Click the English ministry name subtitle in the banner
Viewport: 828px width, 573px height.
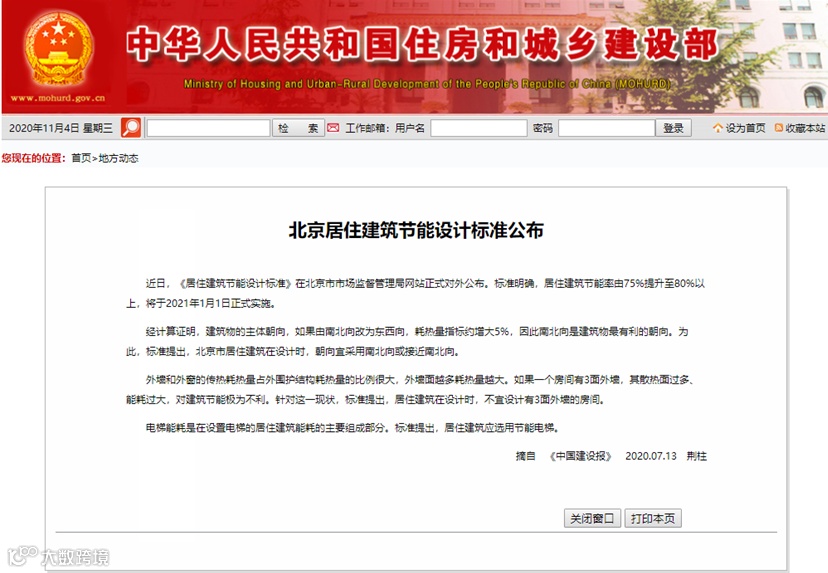pyautogui.click(x=427, y=84)
